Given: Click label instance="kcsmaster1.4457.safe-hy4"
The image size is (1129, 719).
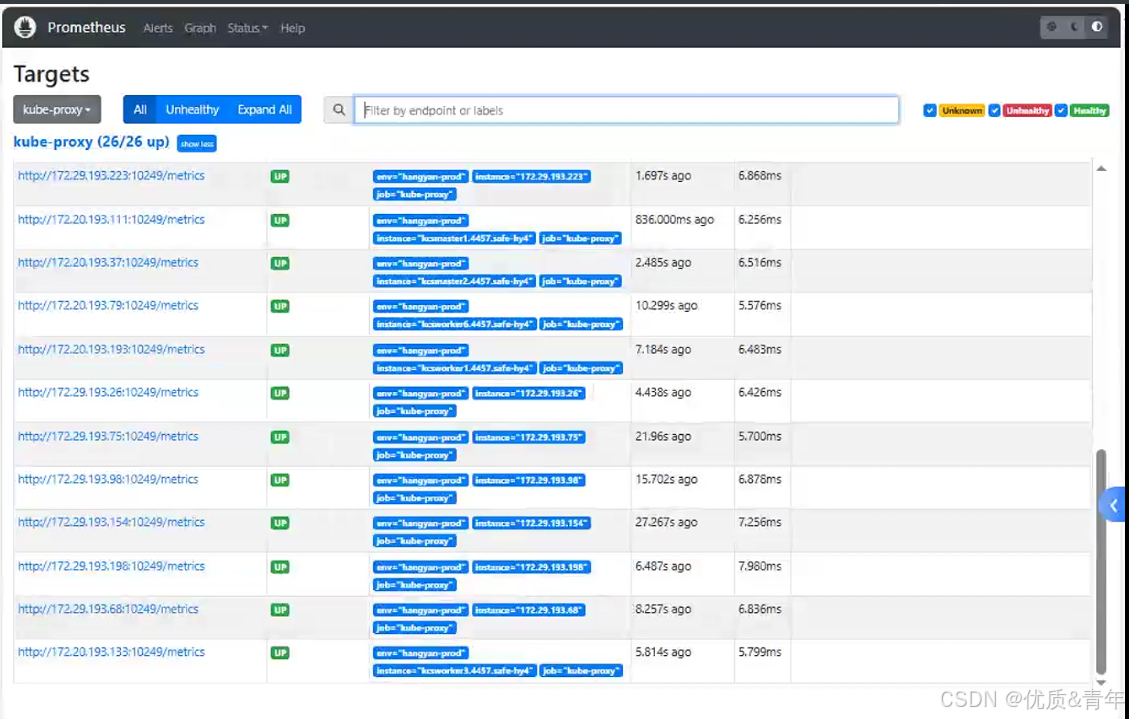Looking at the screenshot, I should (x=454, y=238).
